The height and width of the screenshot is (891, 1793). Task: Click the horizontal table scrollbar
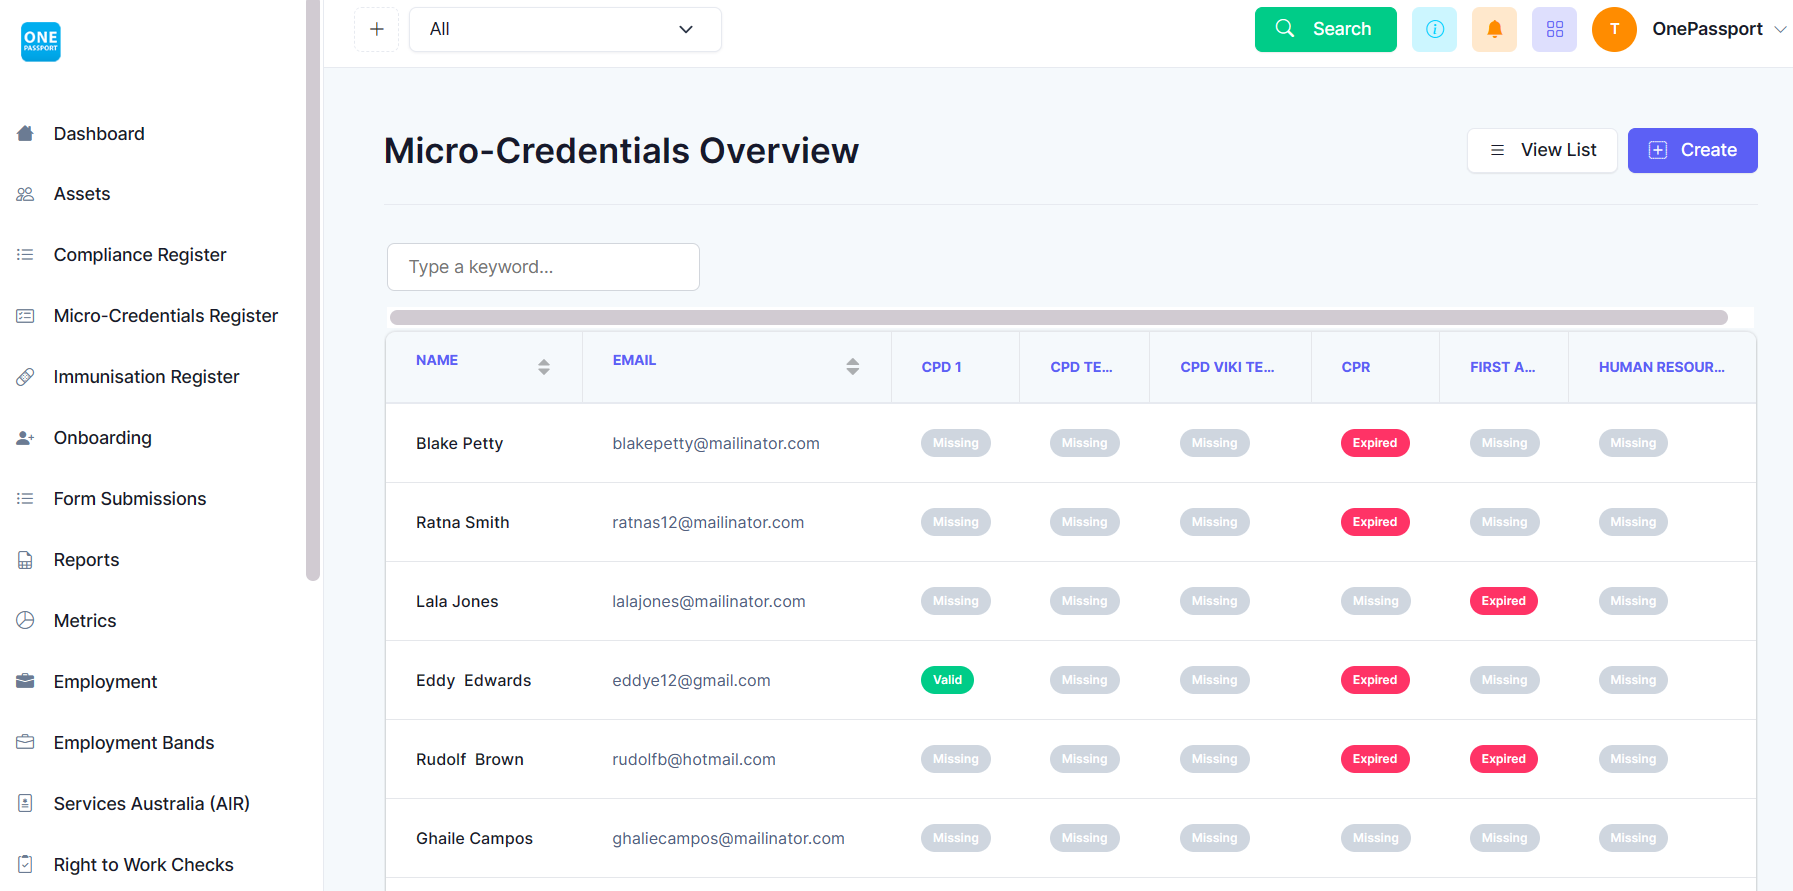[1058, 318]
